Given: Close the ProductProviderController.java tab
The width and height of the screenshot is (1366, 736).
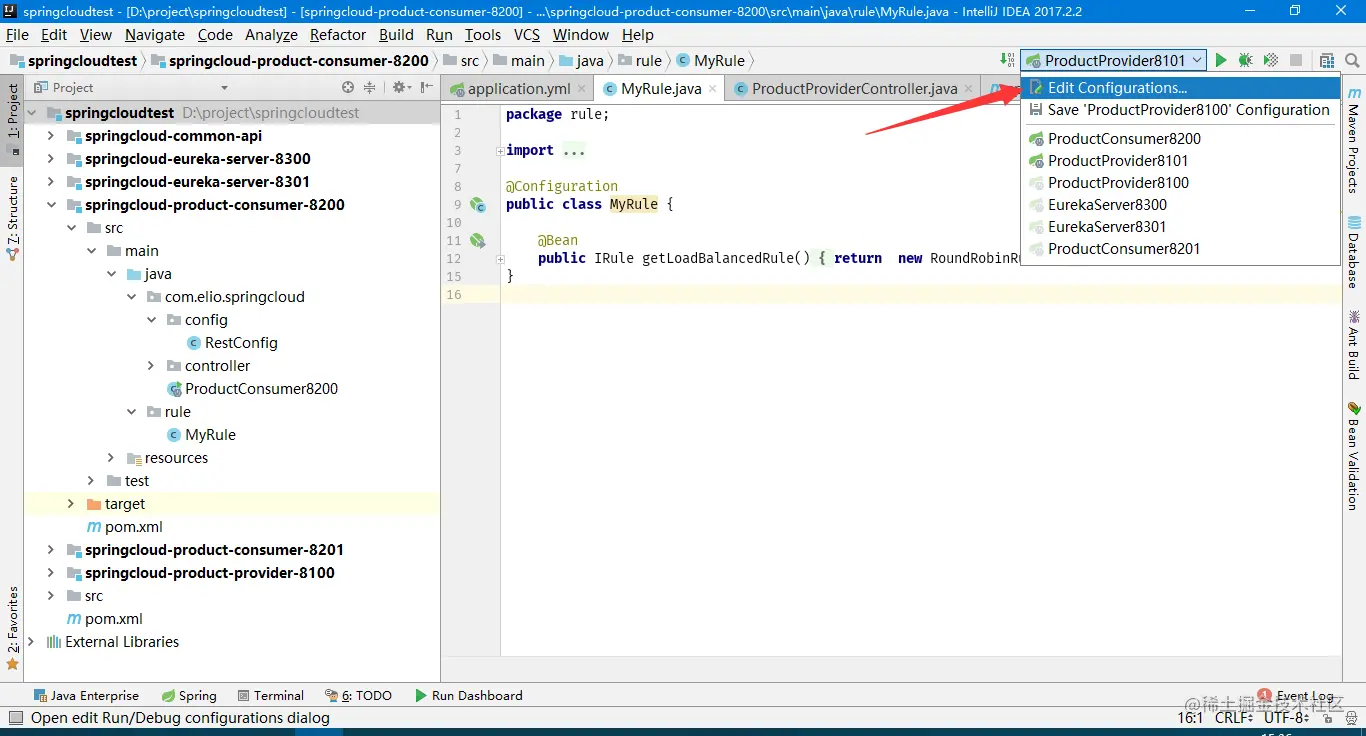Looking at the screenshot, I should [969, 88].
